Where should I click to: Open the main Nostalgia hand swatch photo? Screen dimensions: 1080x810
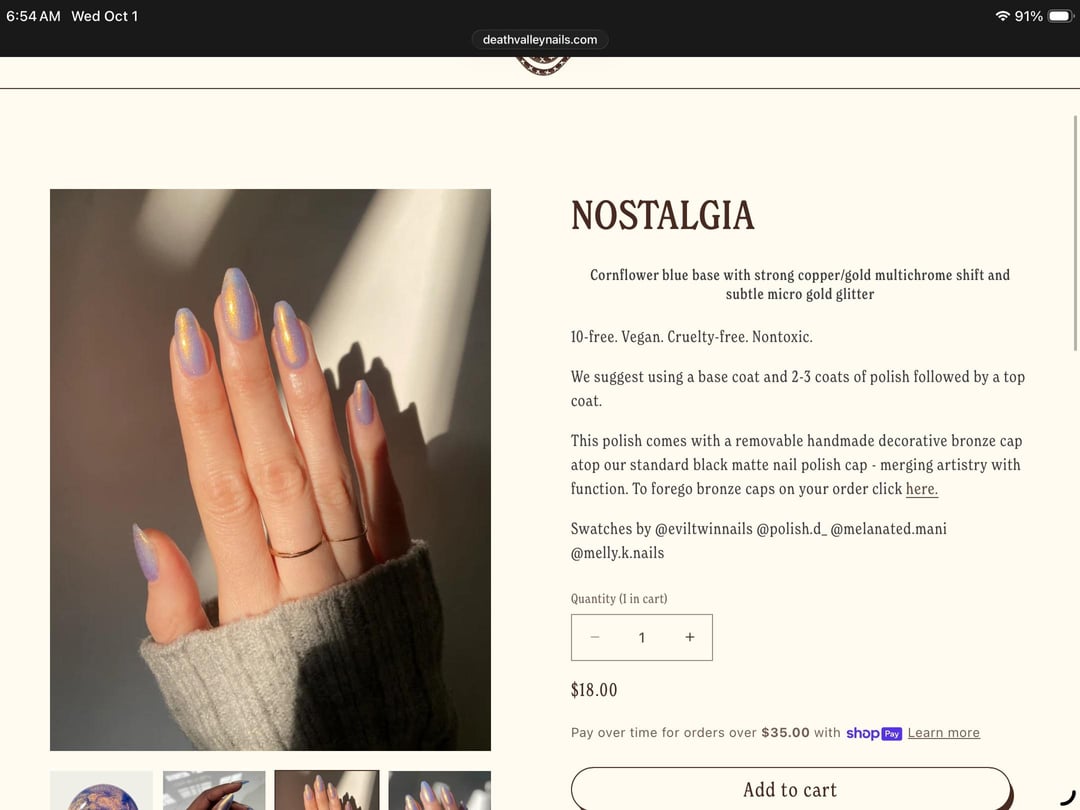(270, 470)
